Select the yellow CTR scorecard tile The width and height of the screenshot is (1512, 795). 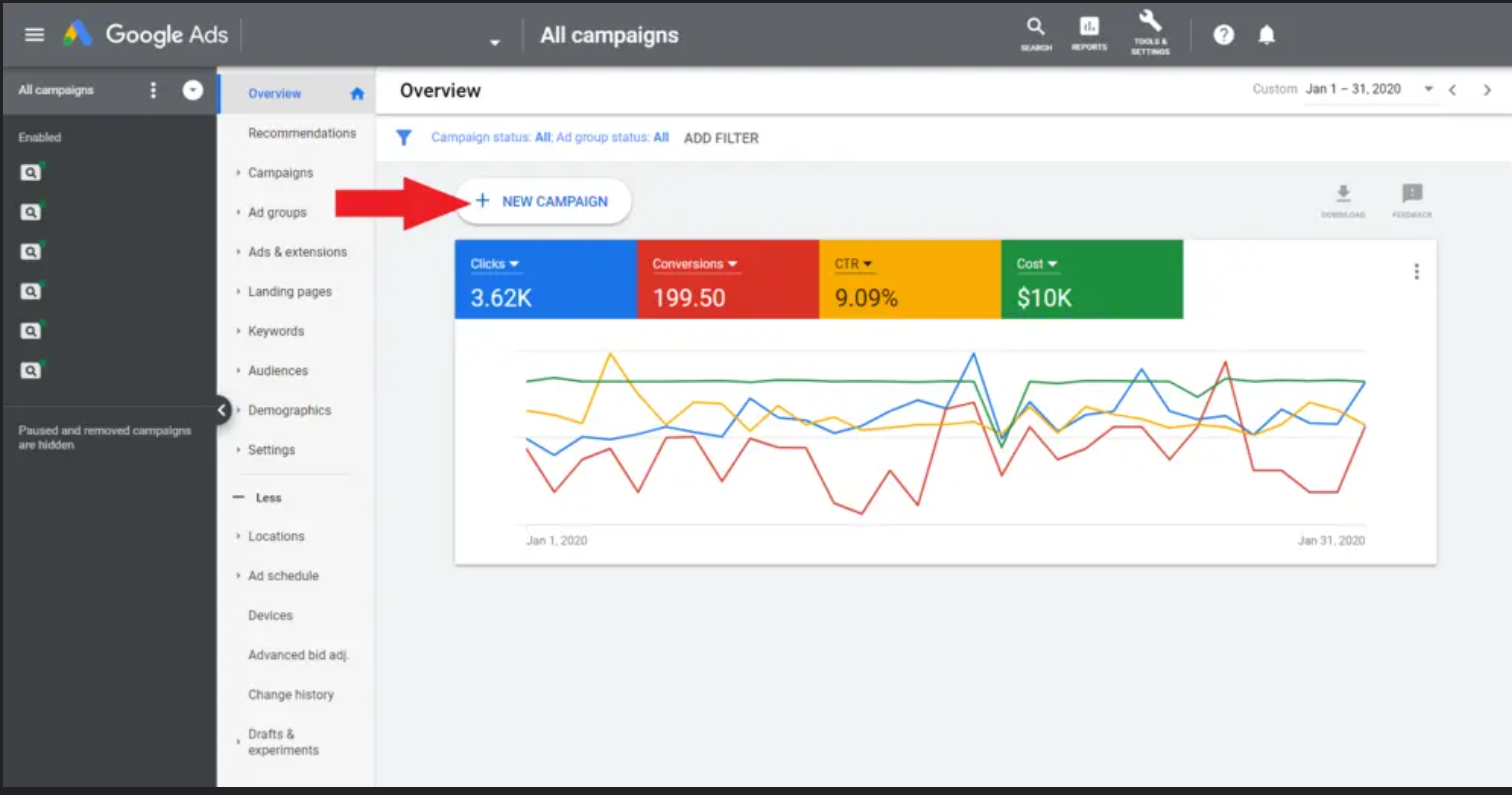pos(910,279)
